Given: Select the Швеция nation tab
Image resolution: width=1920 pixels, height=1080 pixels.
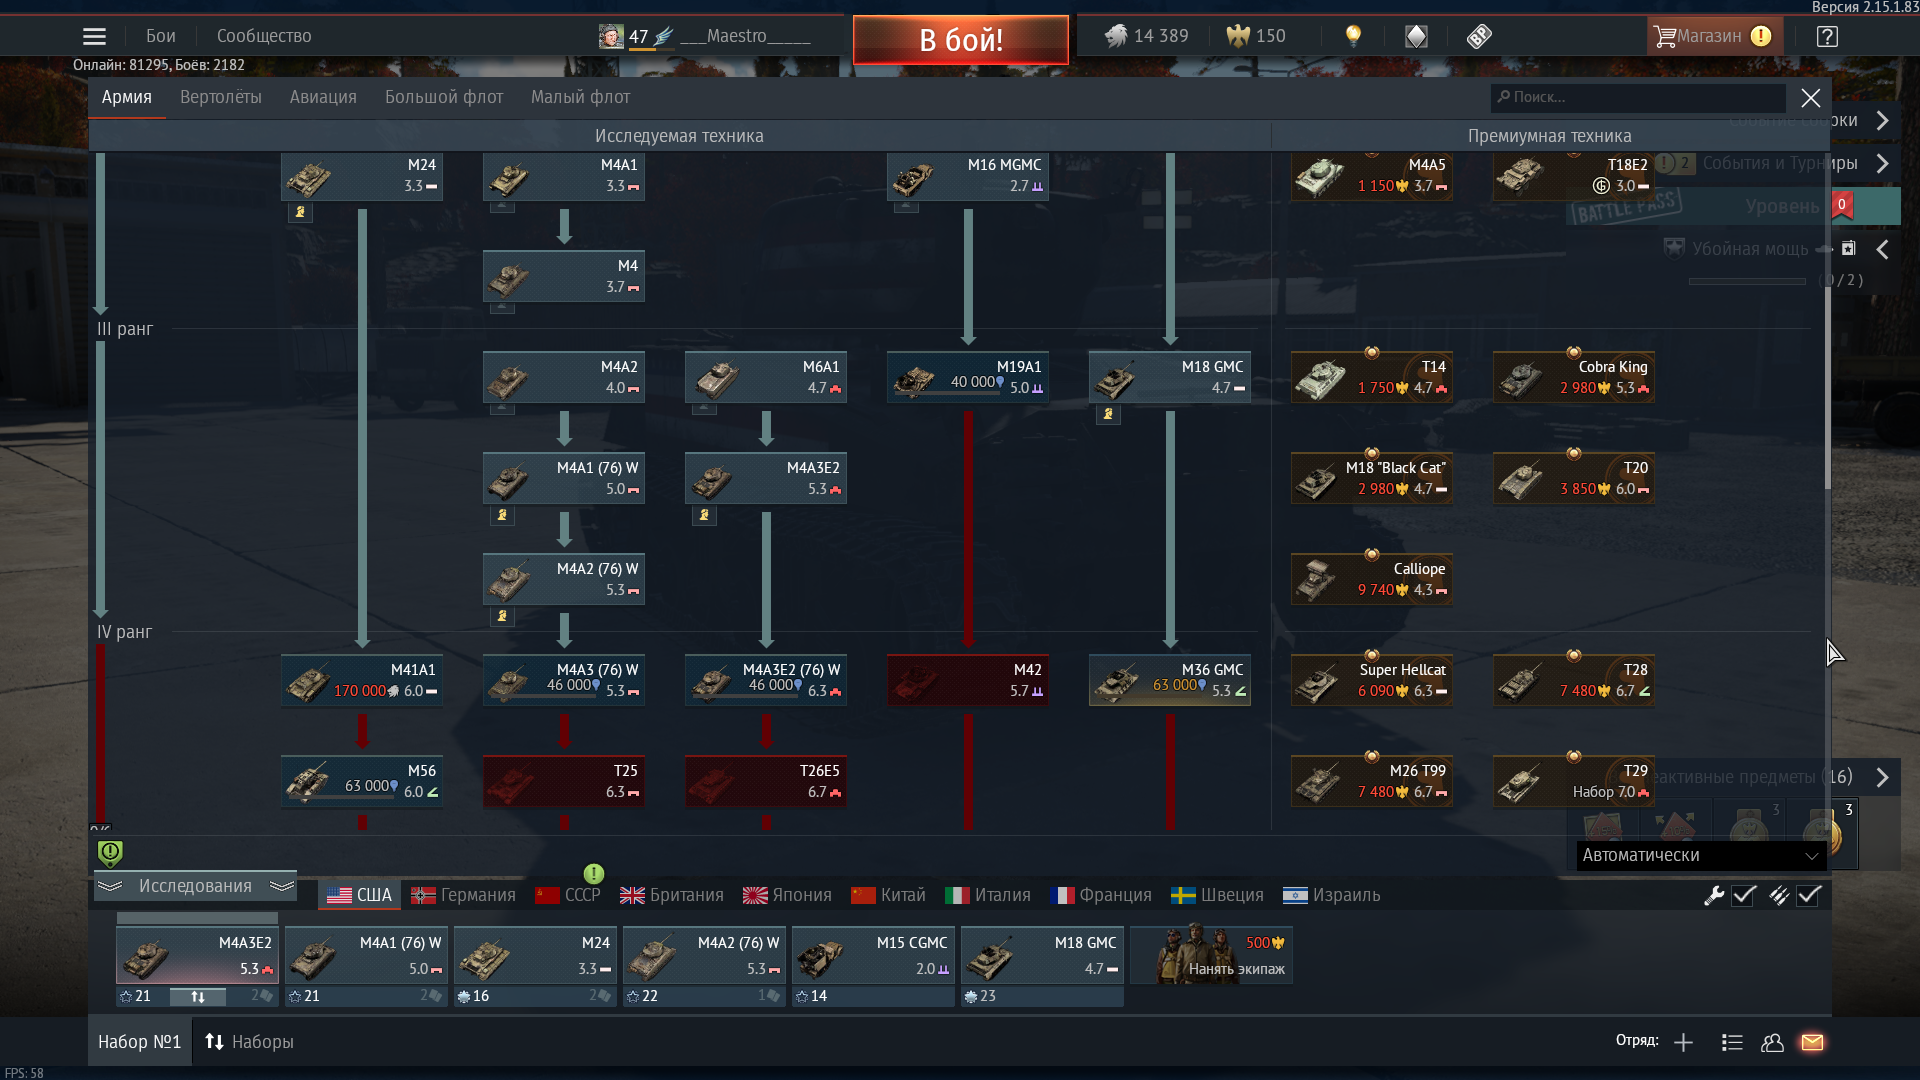Looking at the screenshot, I should (1217, 895).
